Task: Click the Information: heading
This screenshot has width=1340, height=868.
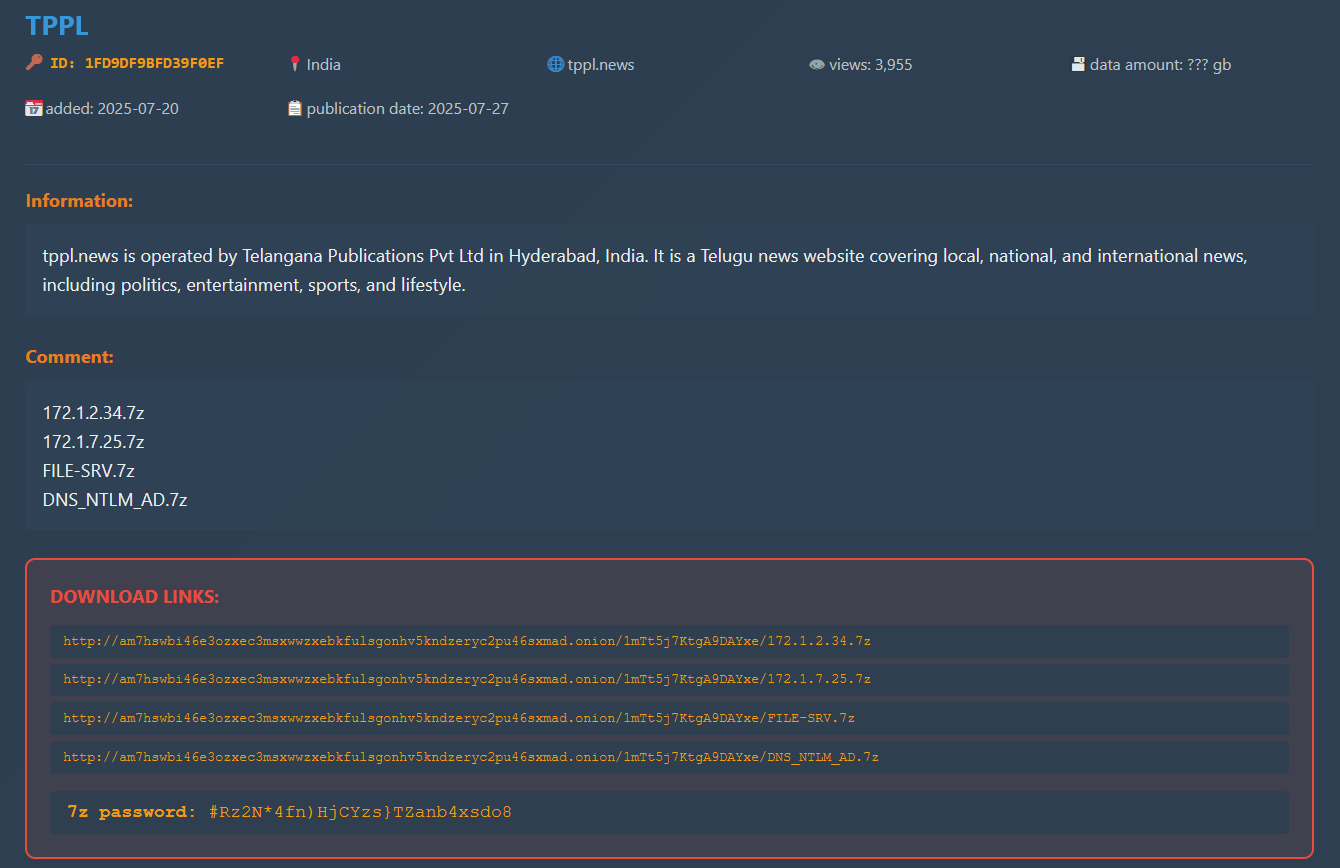Action: coord(79,201)
